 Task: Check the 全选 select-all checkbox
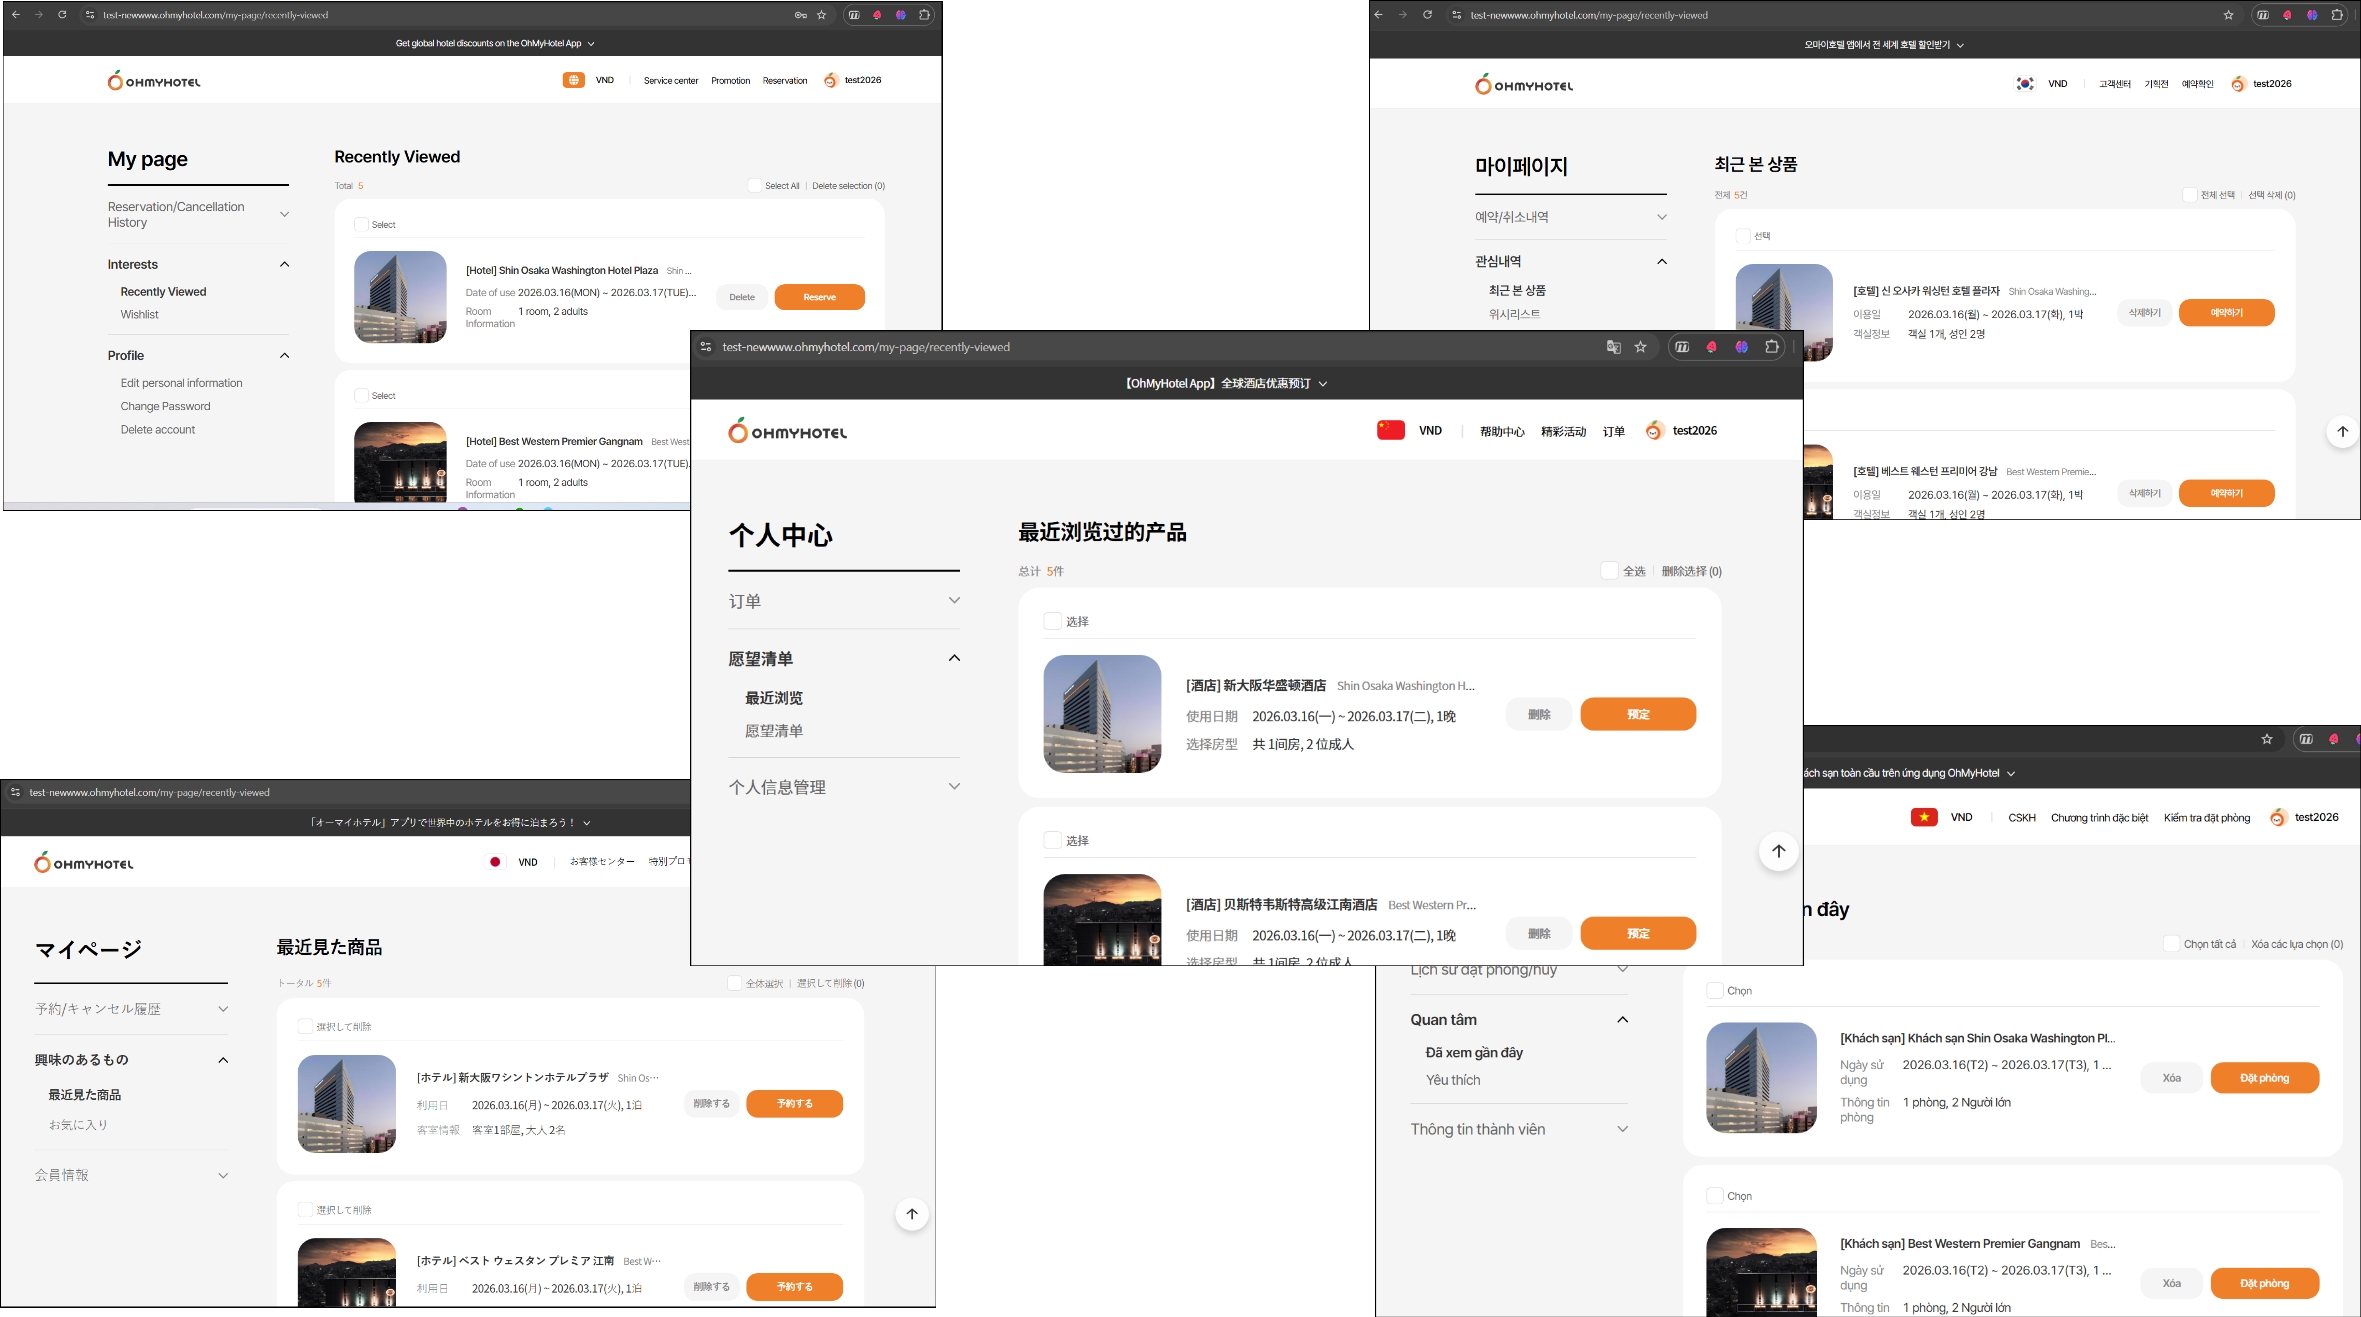[1609, 571]
